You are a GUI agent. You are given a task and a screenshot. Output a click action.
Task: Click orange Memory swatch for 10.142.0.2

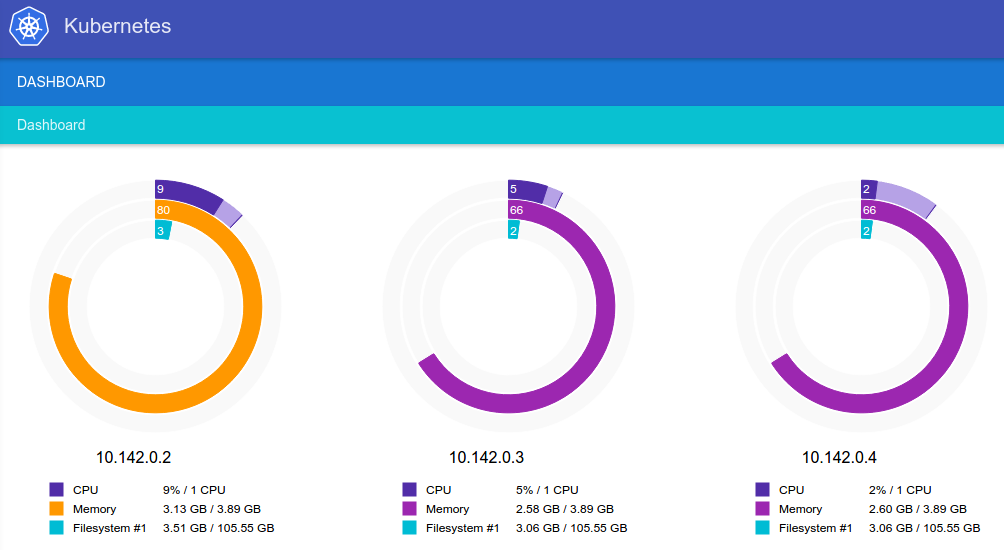tap(56, 508)
